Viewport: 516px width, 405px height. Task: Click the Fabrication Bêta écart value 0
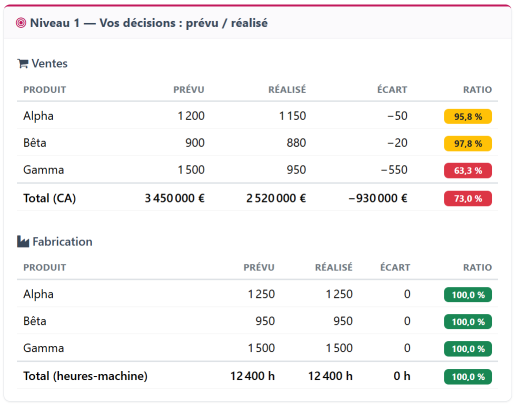pos(407,321)
